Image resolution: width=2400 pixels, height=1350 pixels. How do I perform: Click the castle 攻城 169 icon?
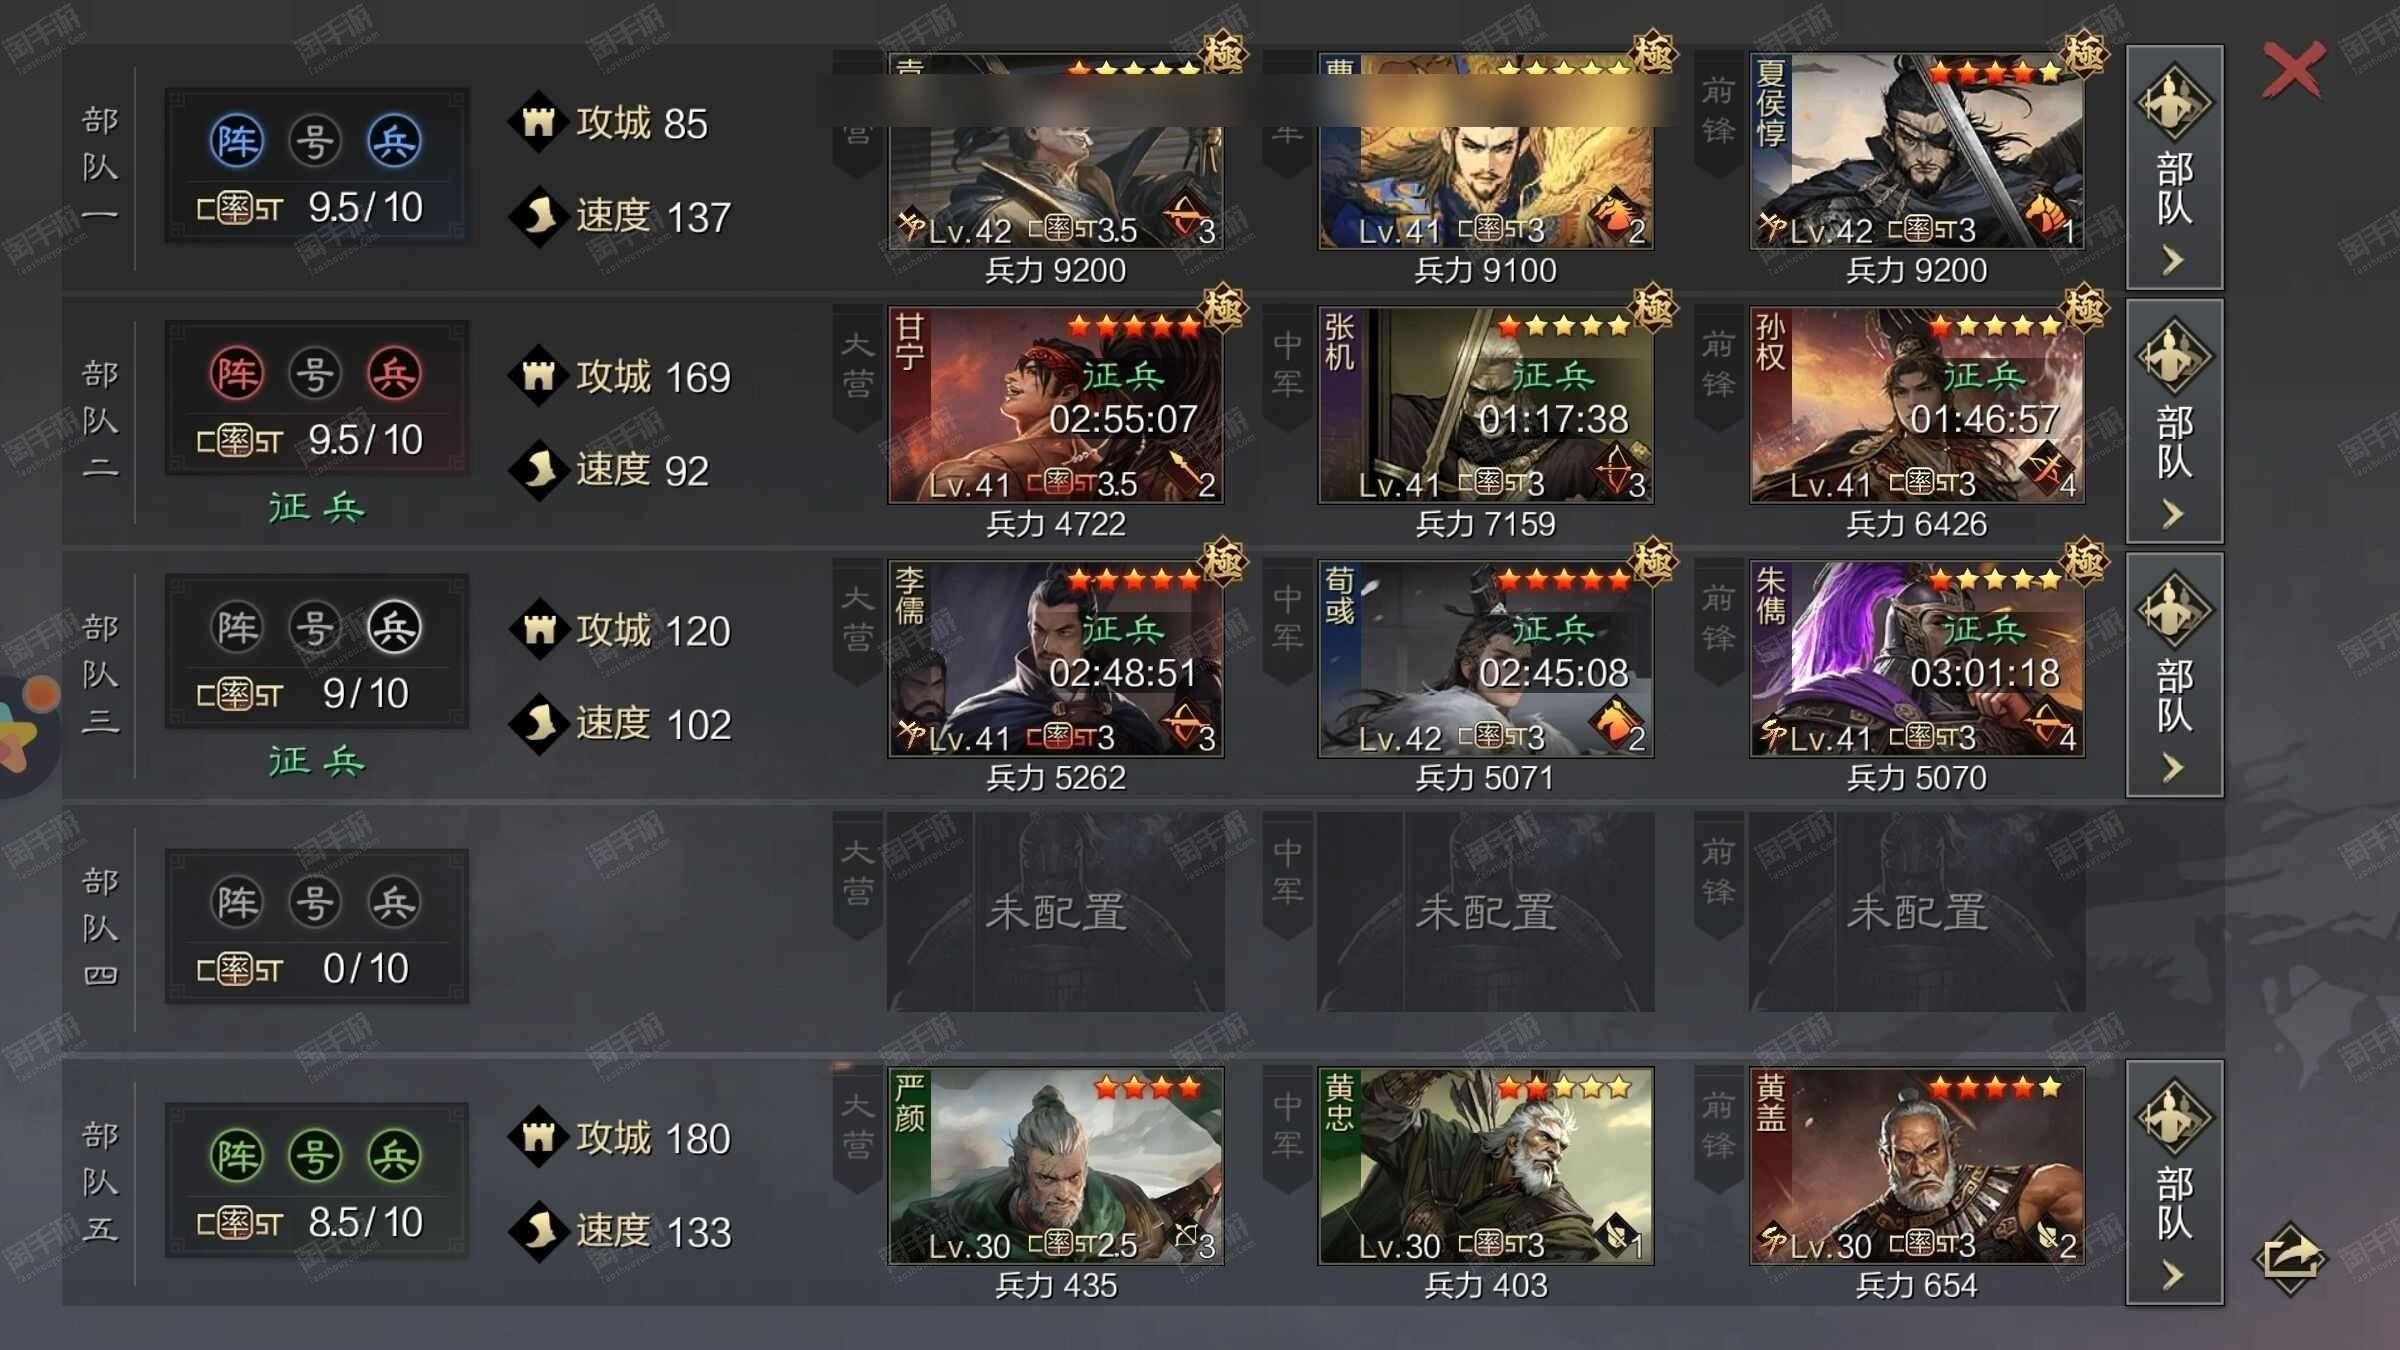tap(539, 376)
